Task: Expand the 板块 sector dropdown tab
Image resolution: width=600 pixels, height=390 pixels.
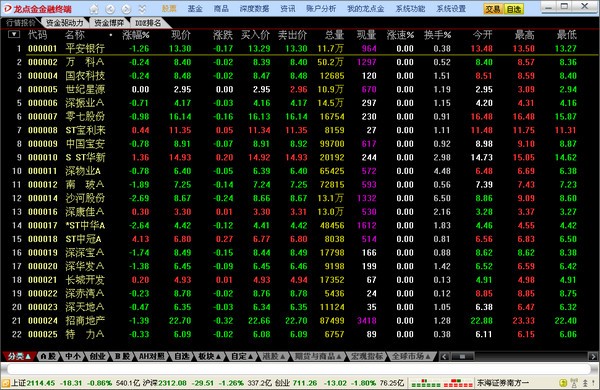Action: [x=209, y=356]
